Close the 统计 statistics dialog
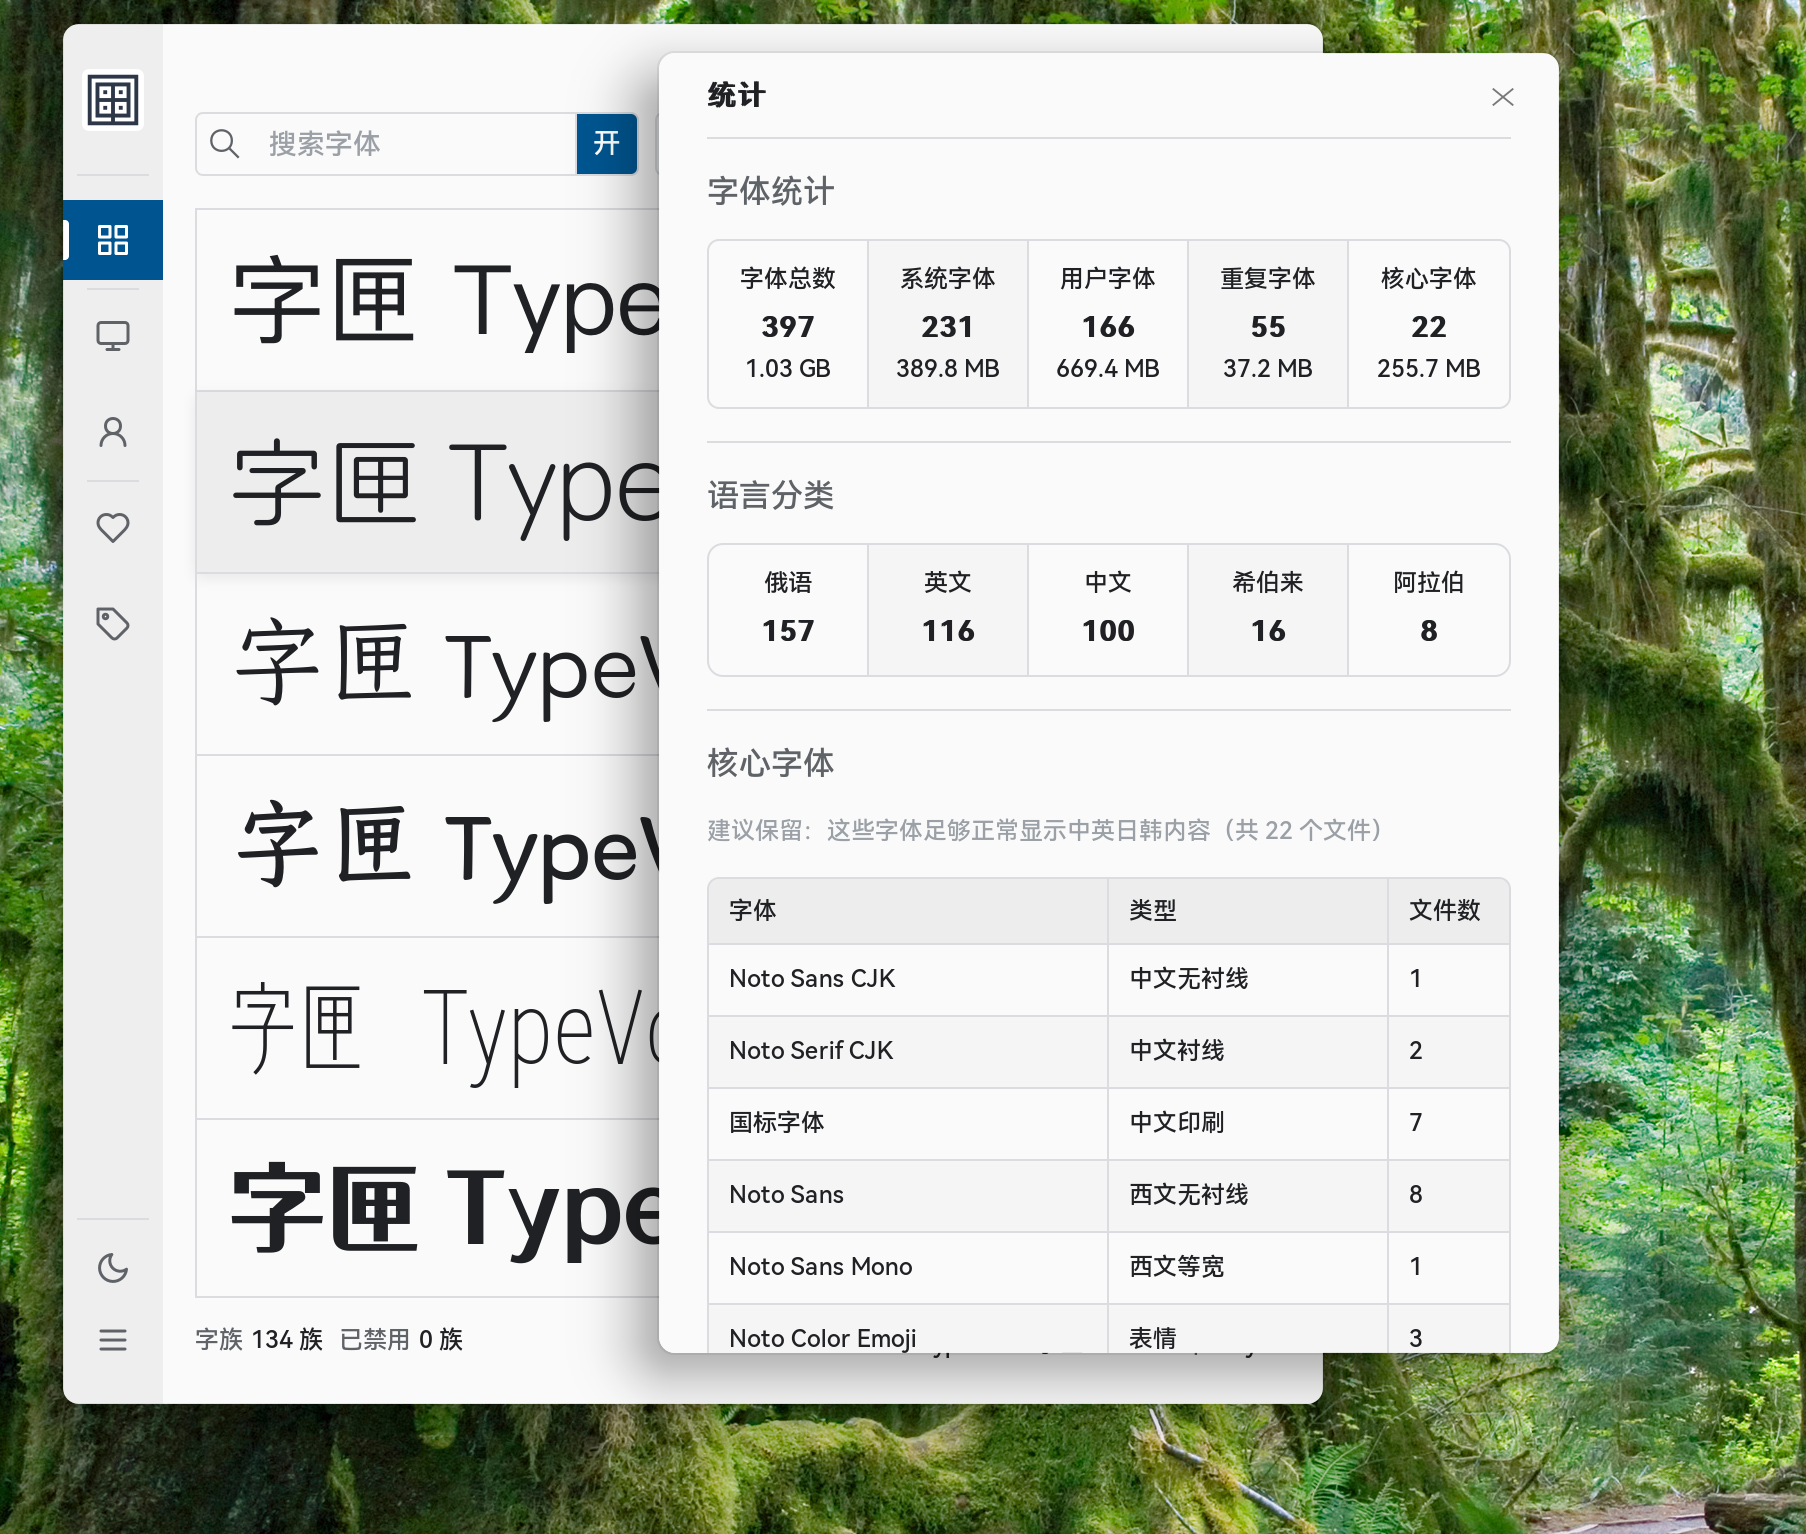The height and width of the screenshot is (1534, 1806). 1503,97
